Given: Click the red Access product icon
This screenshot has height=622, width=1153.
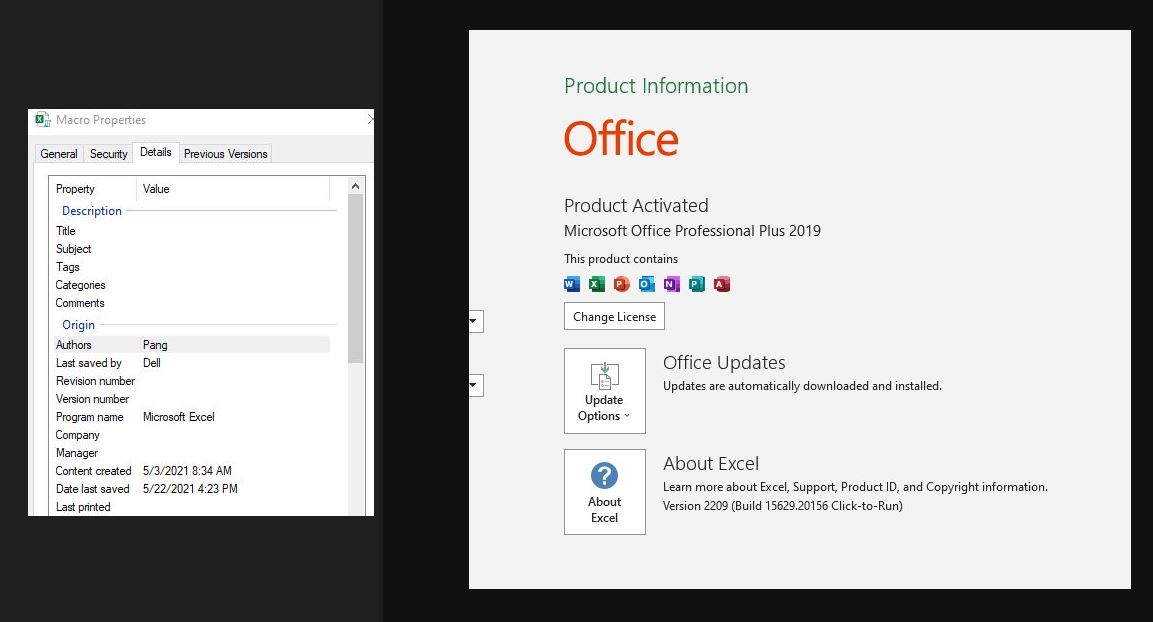Looking at the screenshot, I should (721, 284).
